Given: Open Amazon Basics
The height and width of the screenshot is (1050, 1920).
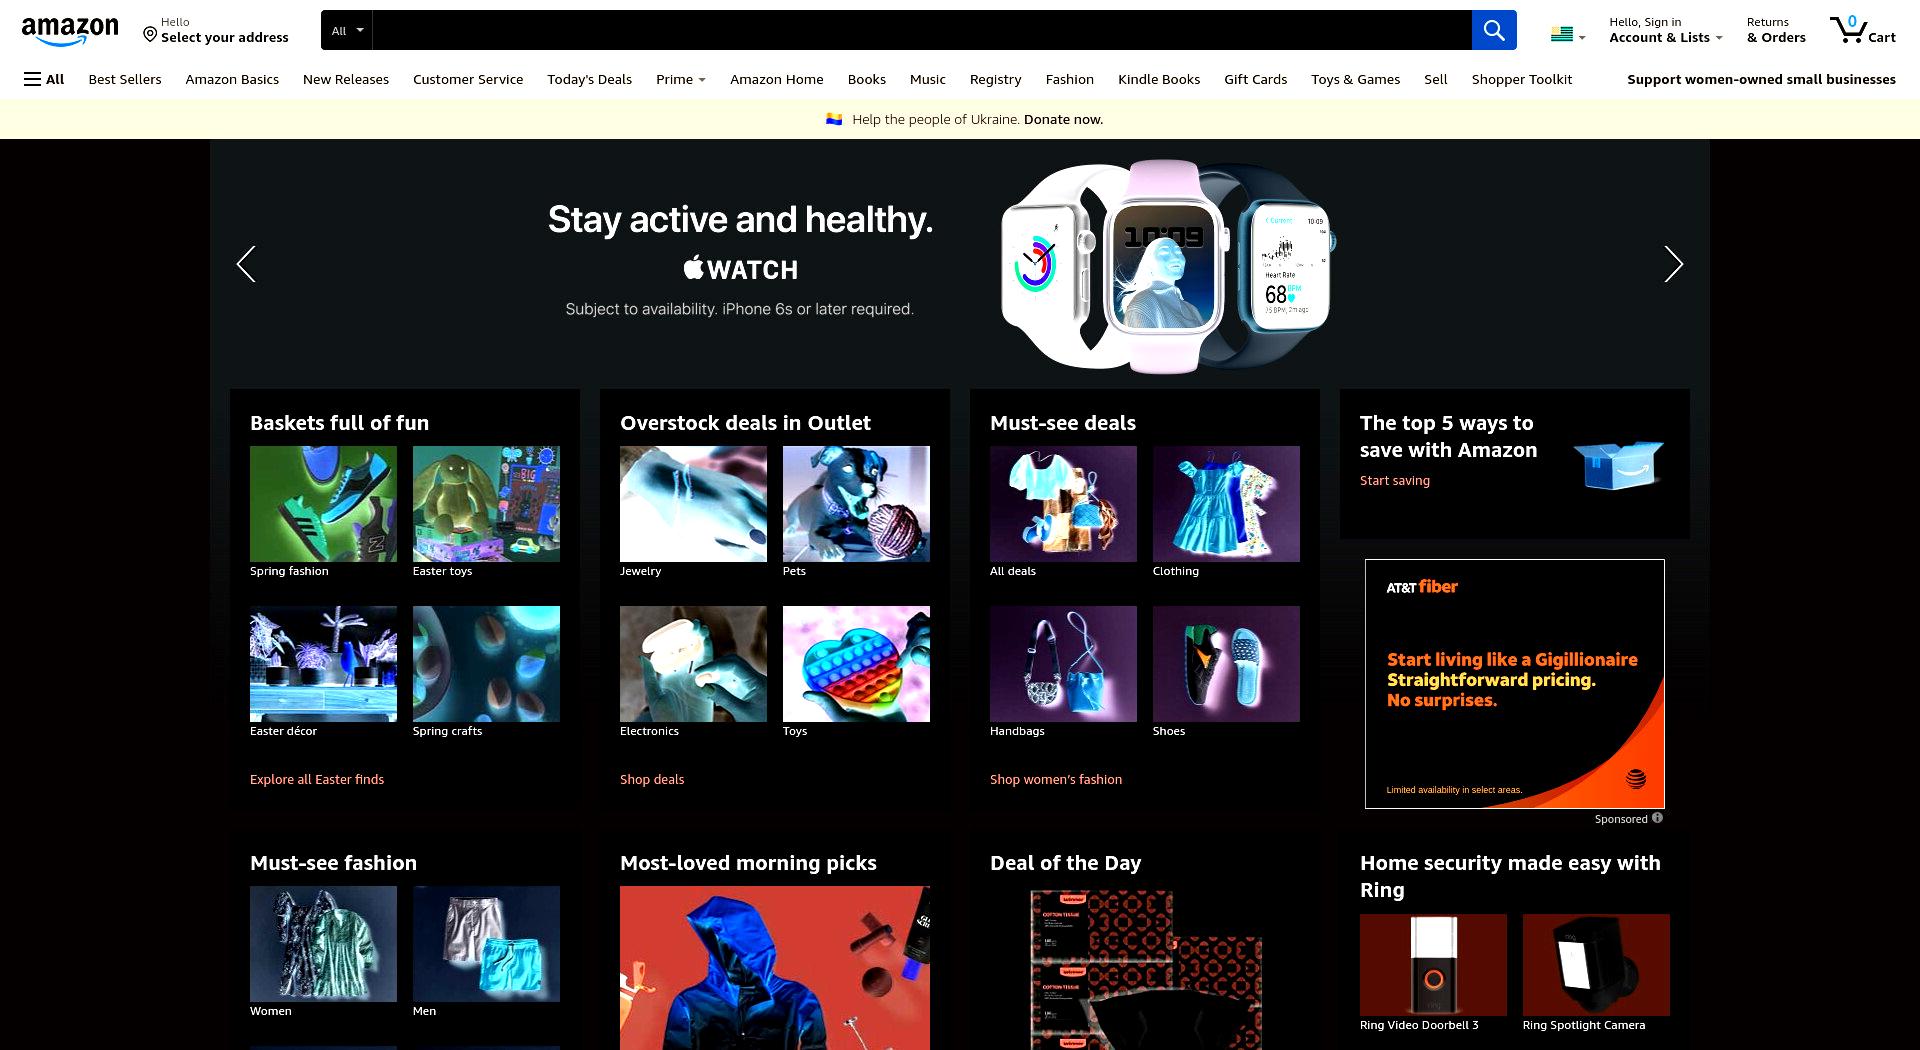Looking at the screenshot, I should coord(232,79).
